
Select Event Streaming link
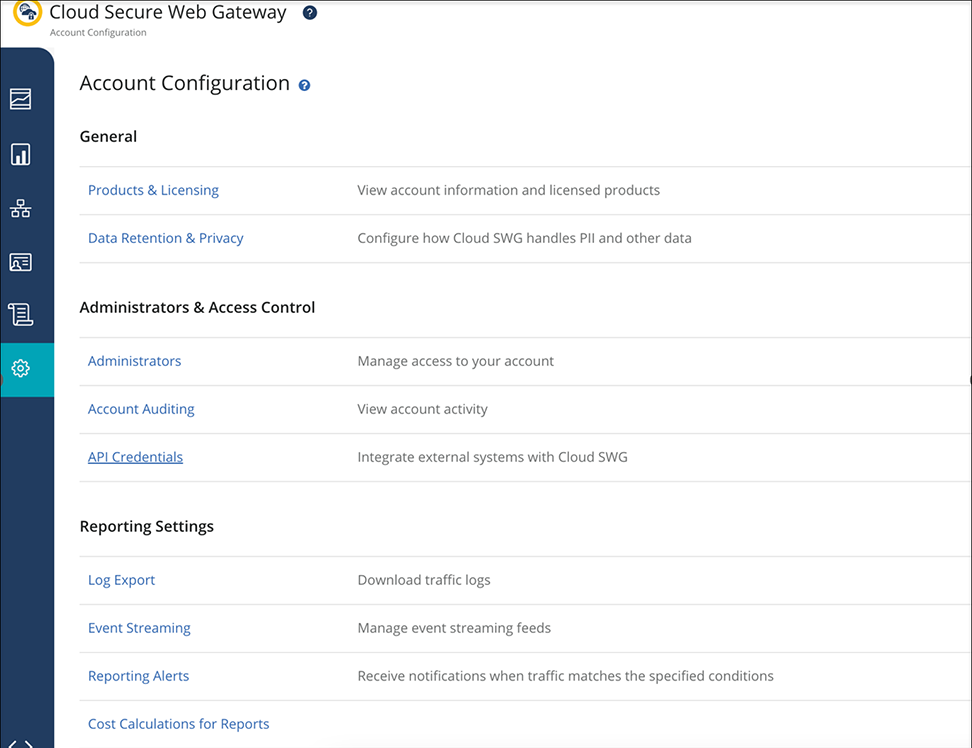tap(139, 628)
